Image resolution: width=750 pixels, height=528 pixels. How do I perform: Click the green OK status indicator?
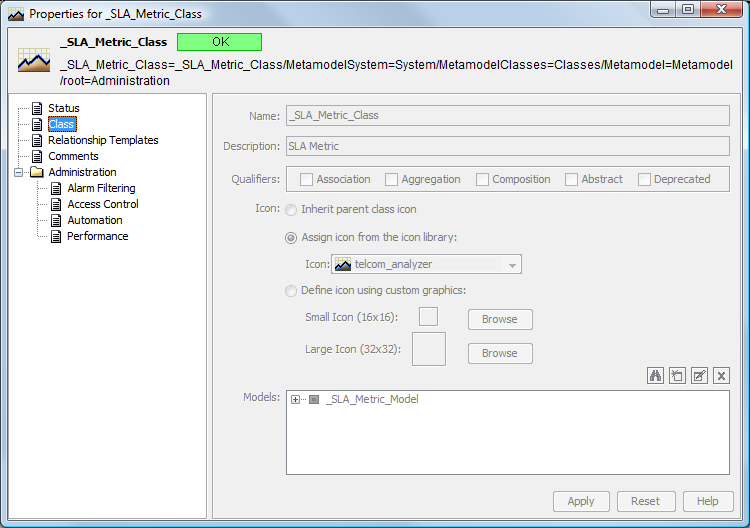[x=220, y=42]
